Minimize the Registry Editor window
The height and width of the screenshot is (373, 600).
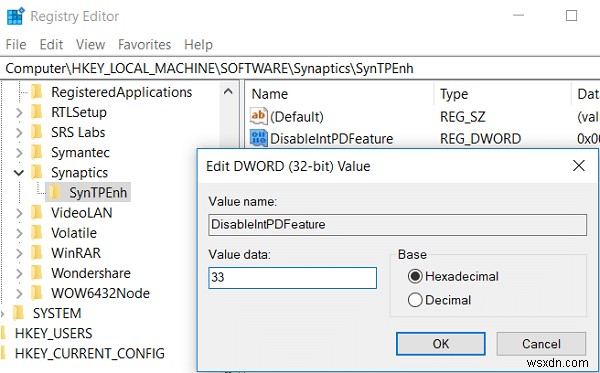pyautogui.click(x=518, y=16)
